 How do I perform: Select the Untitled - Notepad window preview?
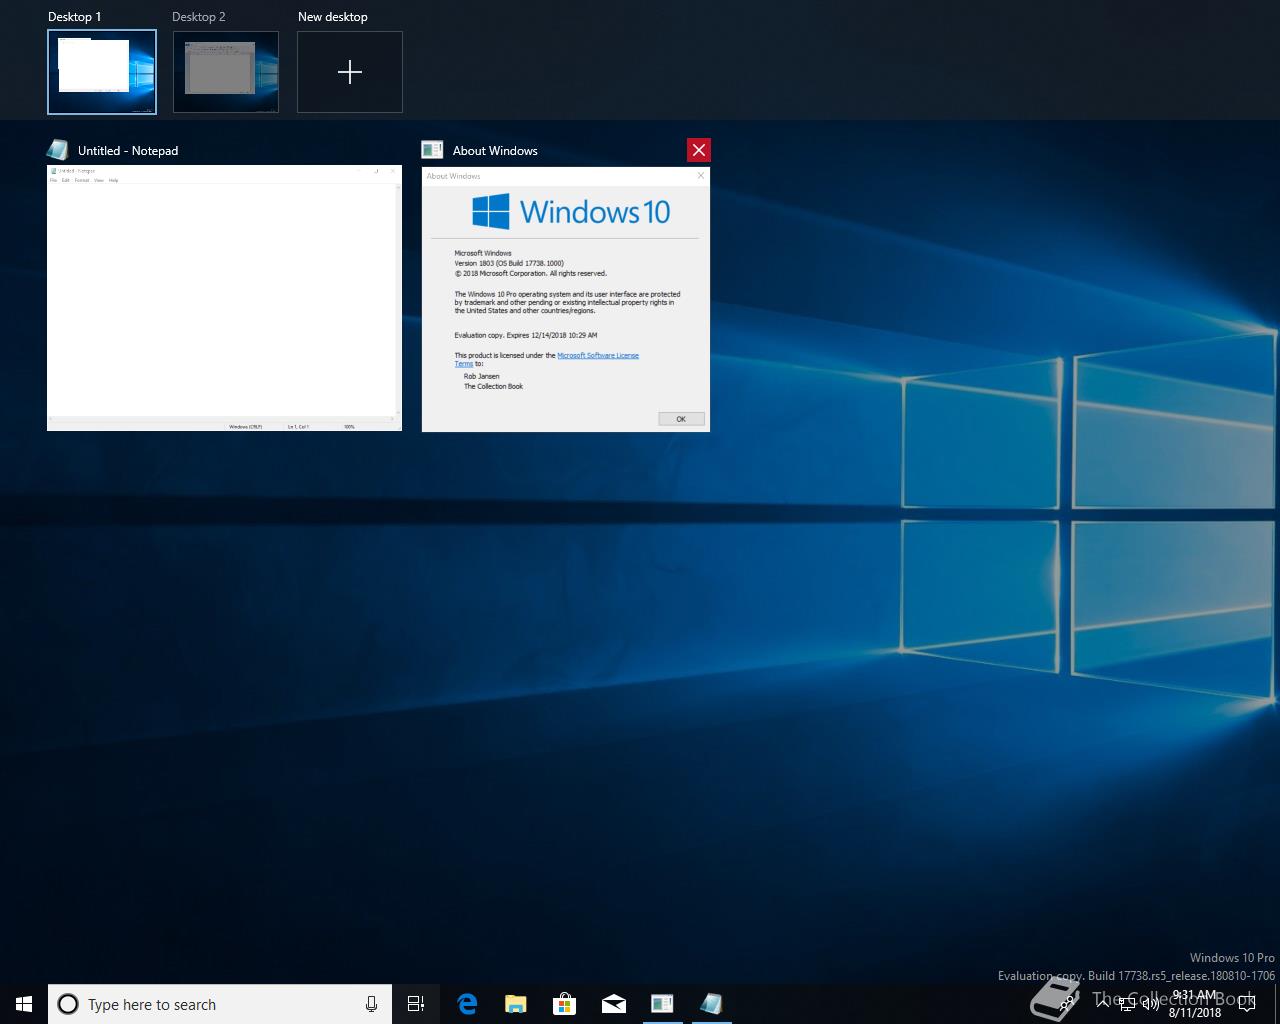[224, 298]
